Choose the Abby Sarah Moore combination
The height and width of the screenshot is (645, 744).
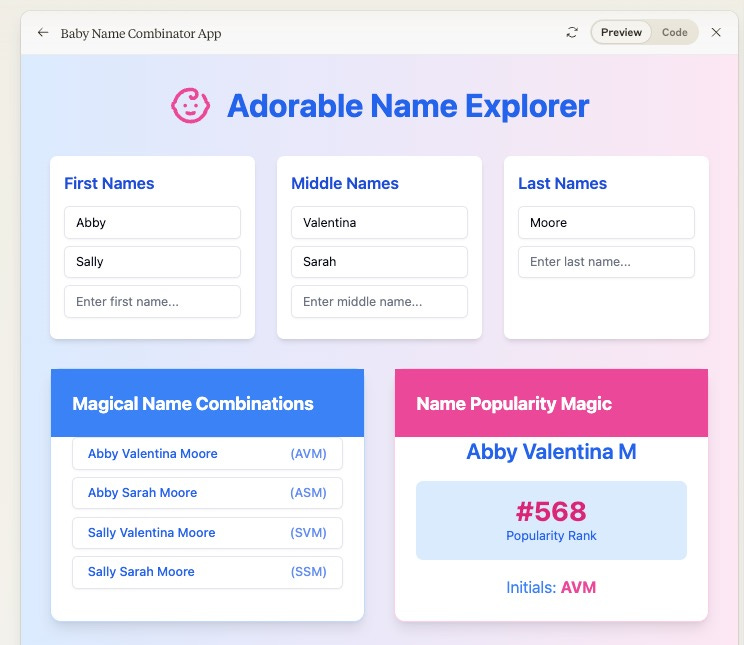(x=207, y=493)
